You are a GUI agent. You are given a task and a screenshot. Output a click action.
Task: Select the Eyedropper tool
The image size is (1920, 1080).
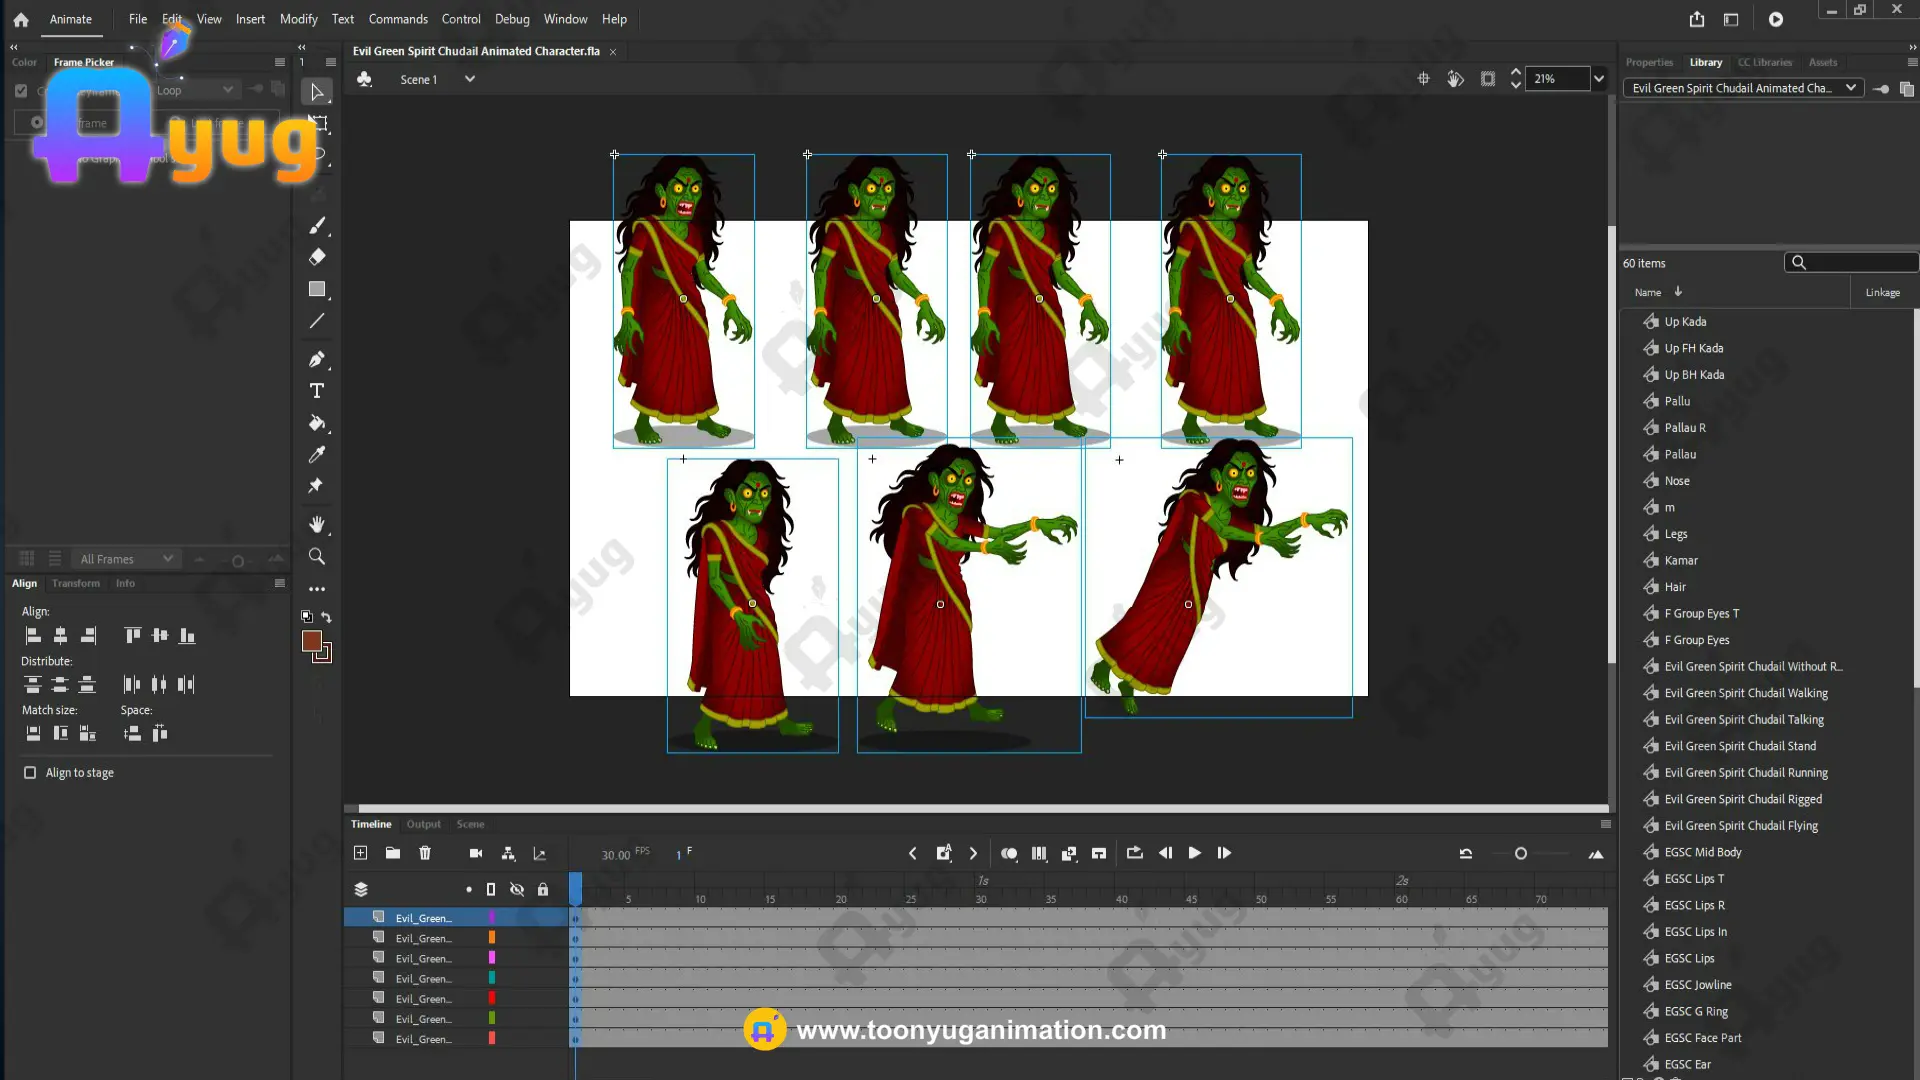click(x=317, y=455)
